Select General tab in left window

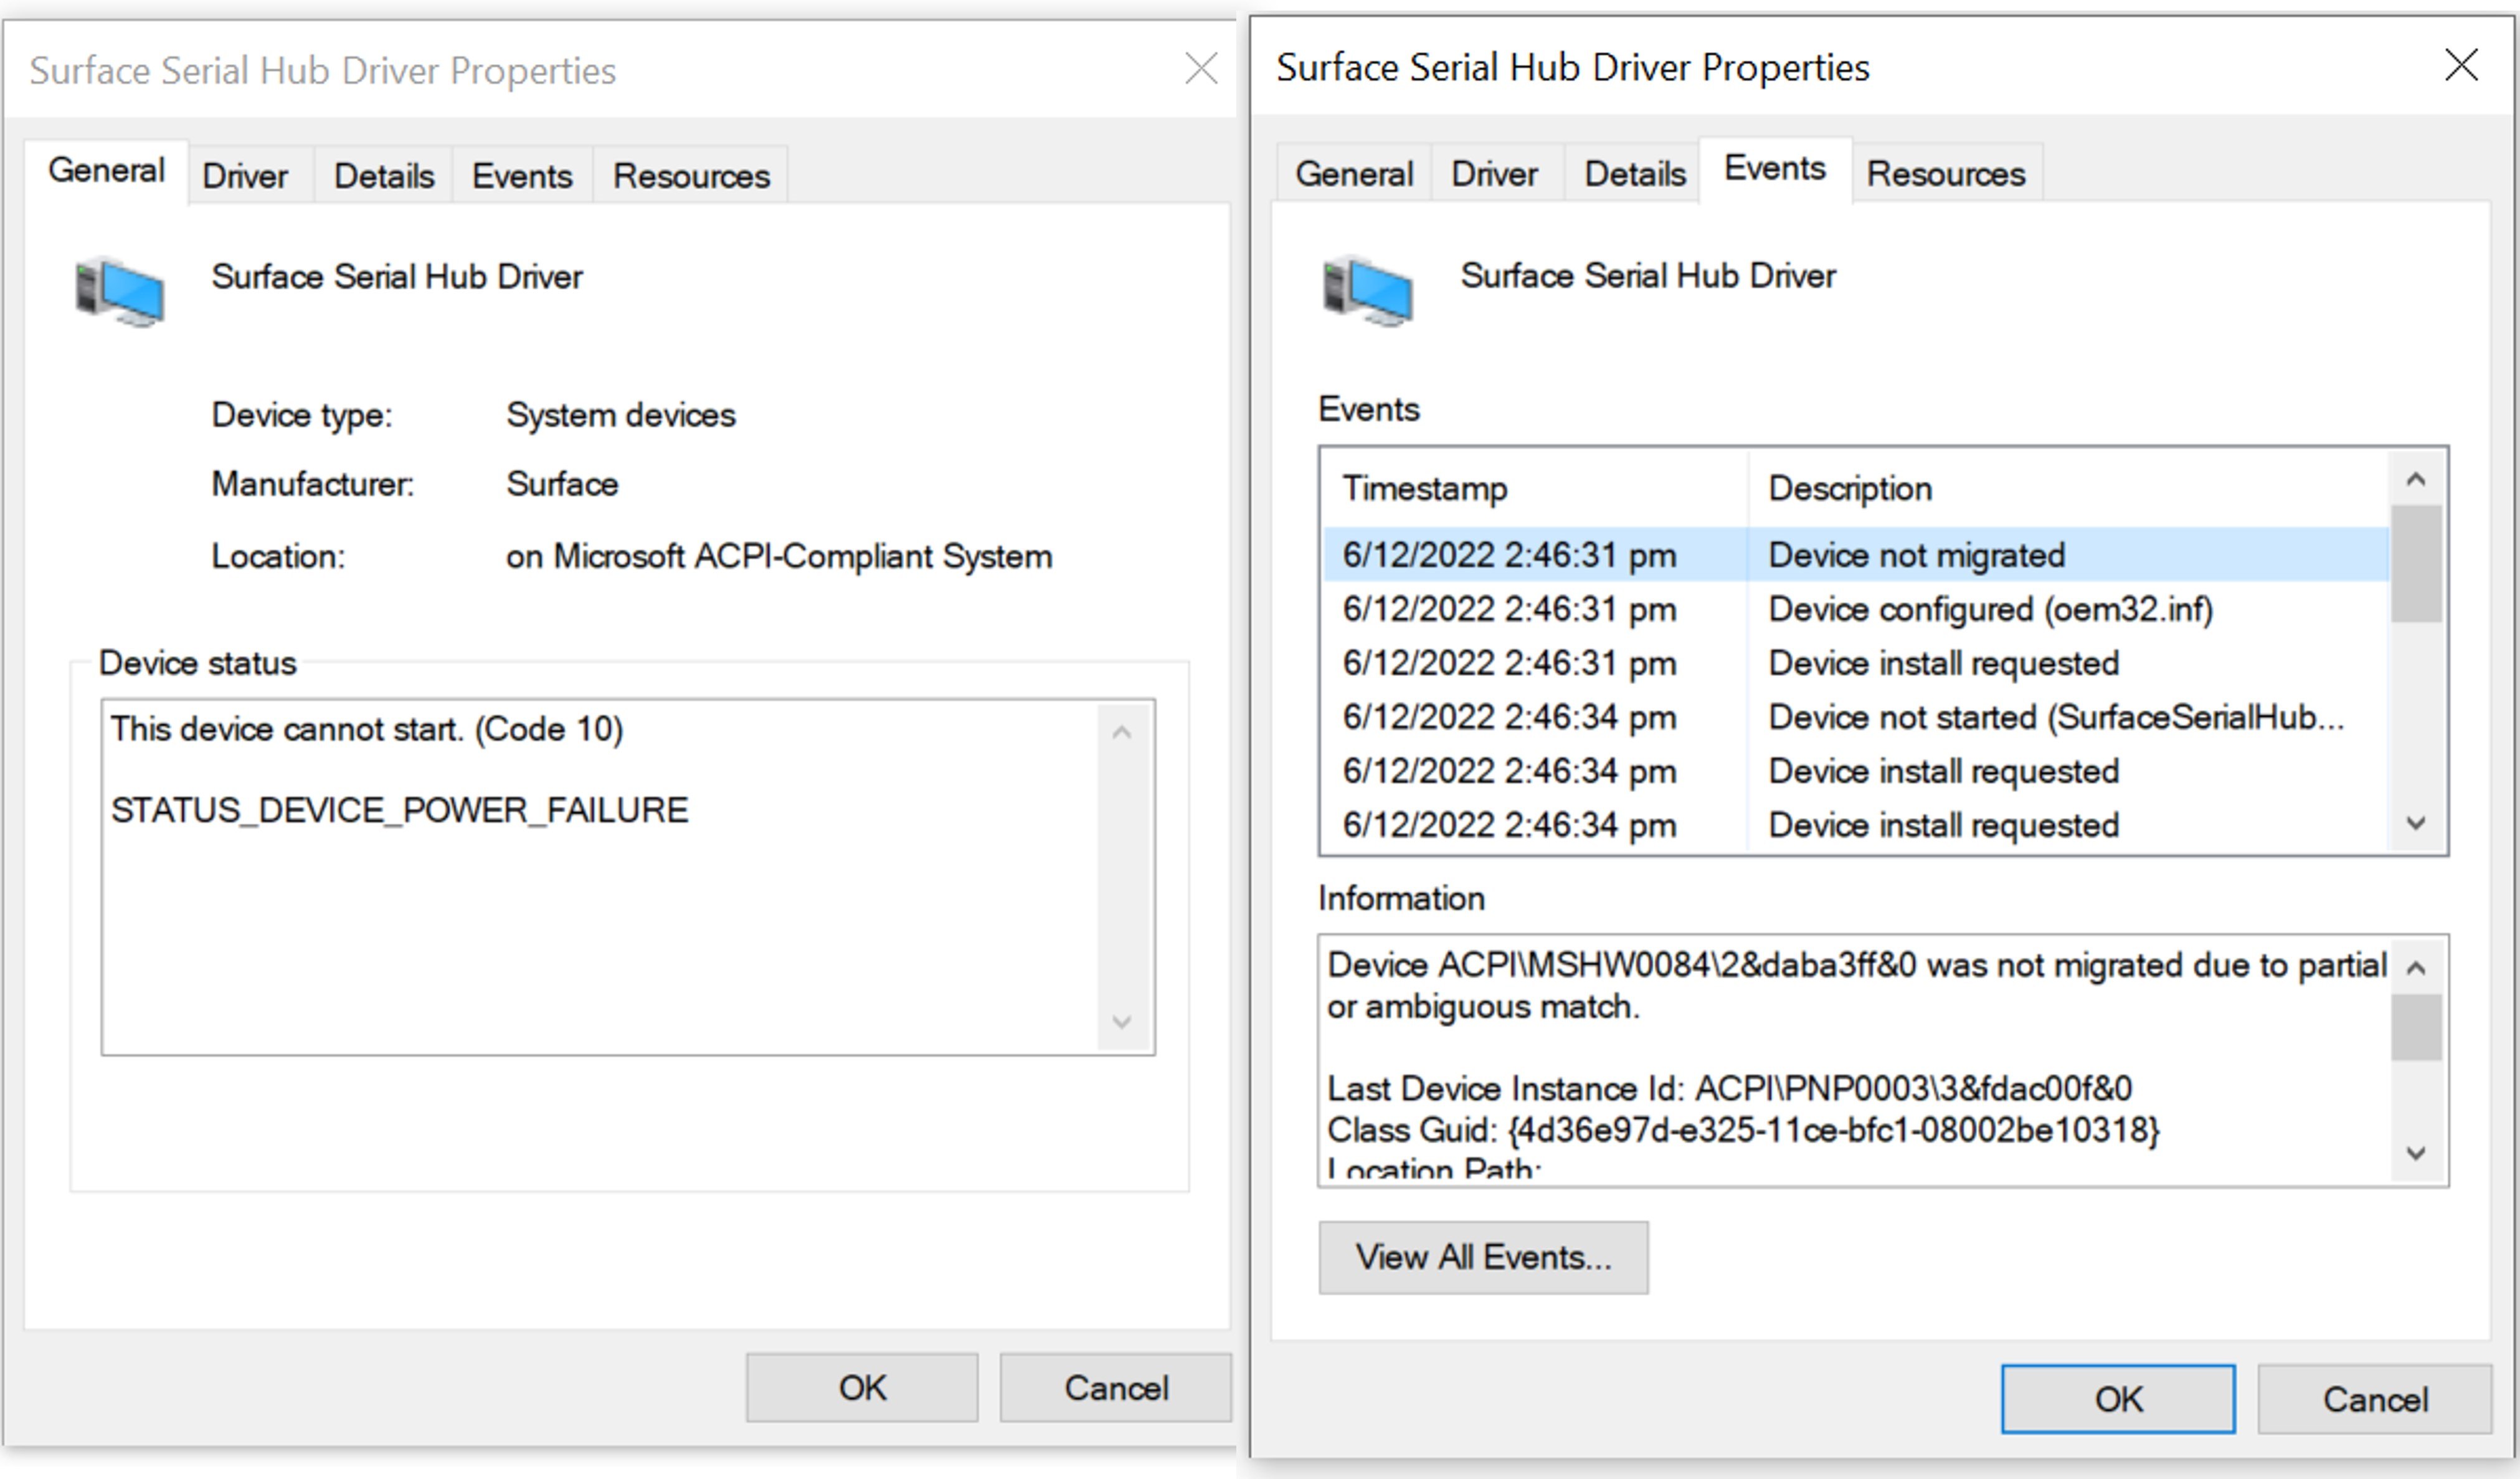[x=106, y=171]
